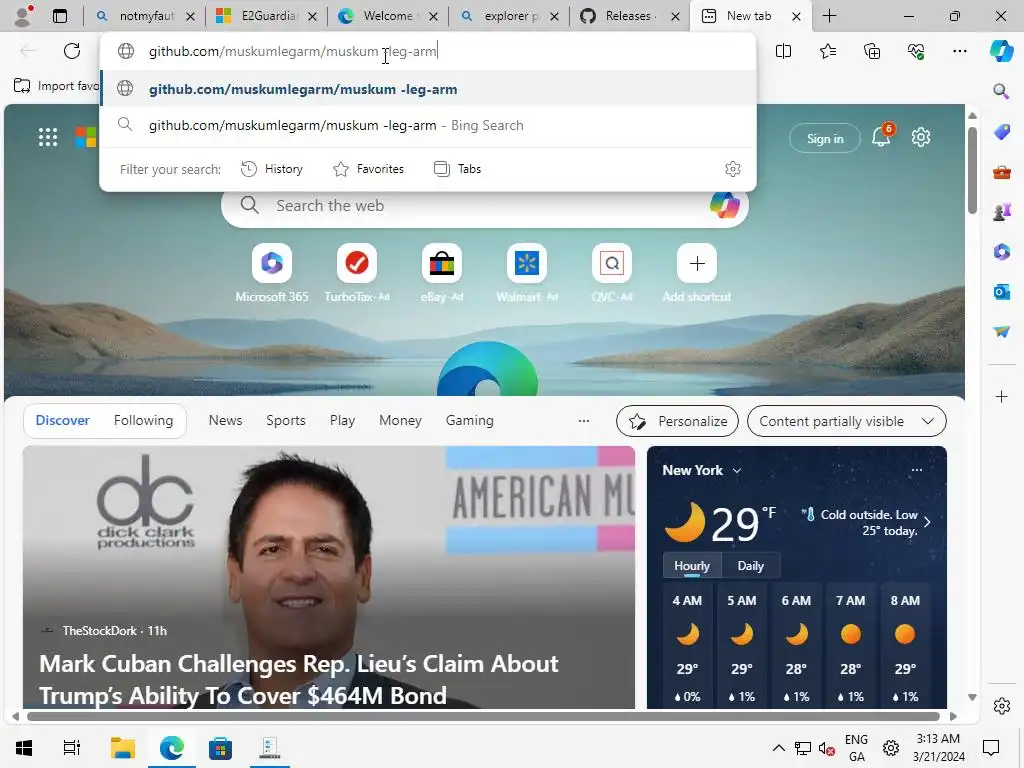
Task: Select the Gaming category
Action: [x=470, y=421]
